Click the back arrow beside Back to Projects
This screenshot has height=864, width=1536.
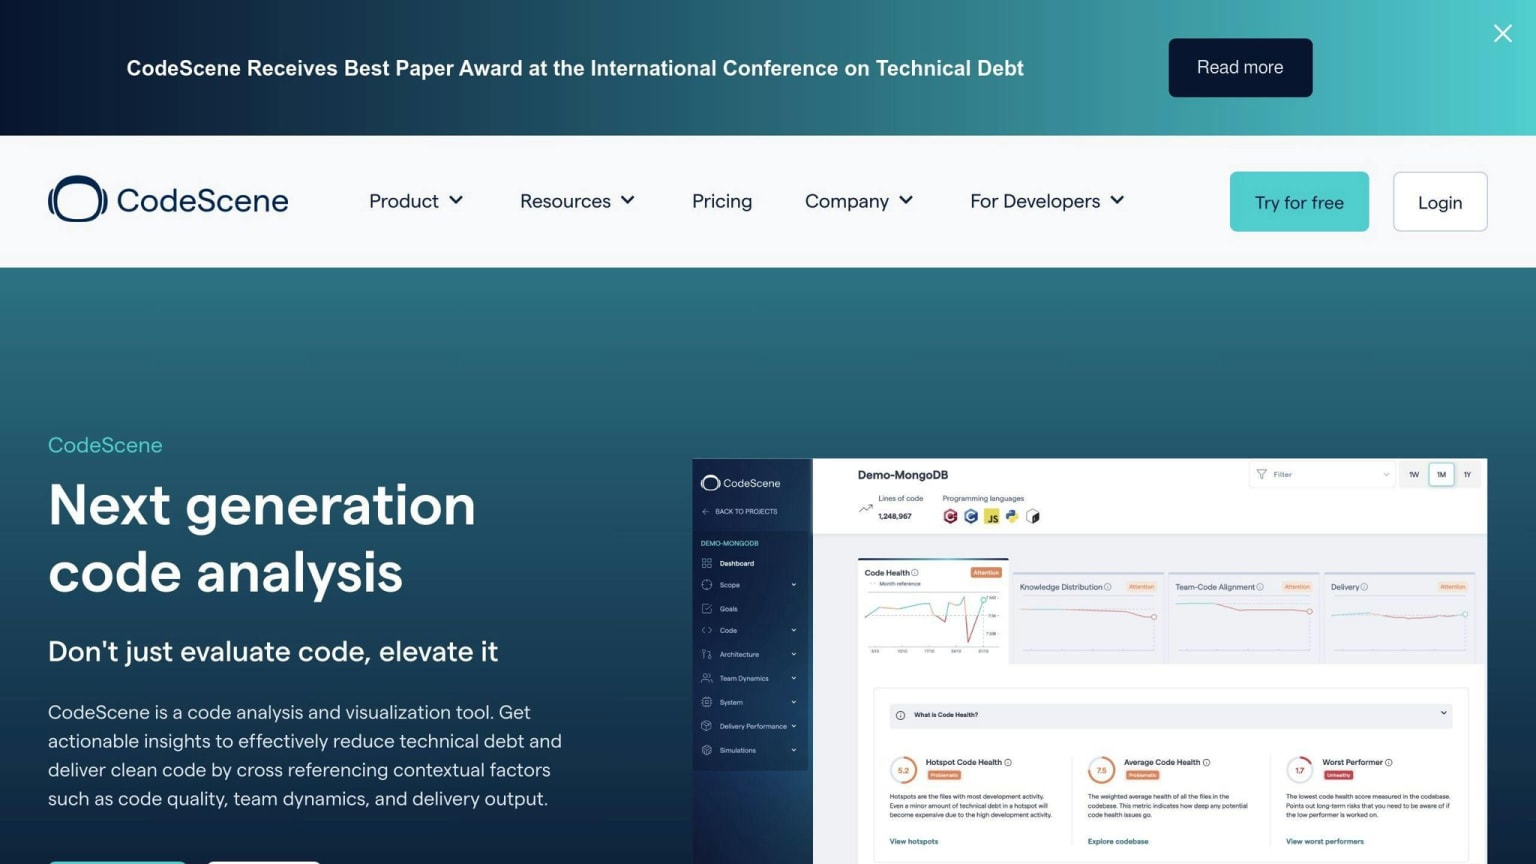pyautogui.click(x=706, y=511)
